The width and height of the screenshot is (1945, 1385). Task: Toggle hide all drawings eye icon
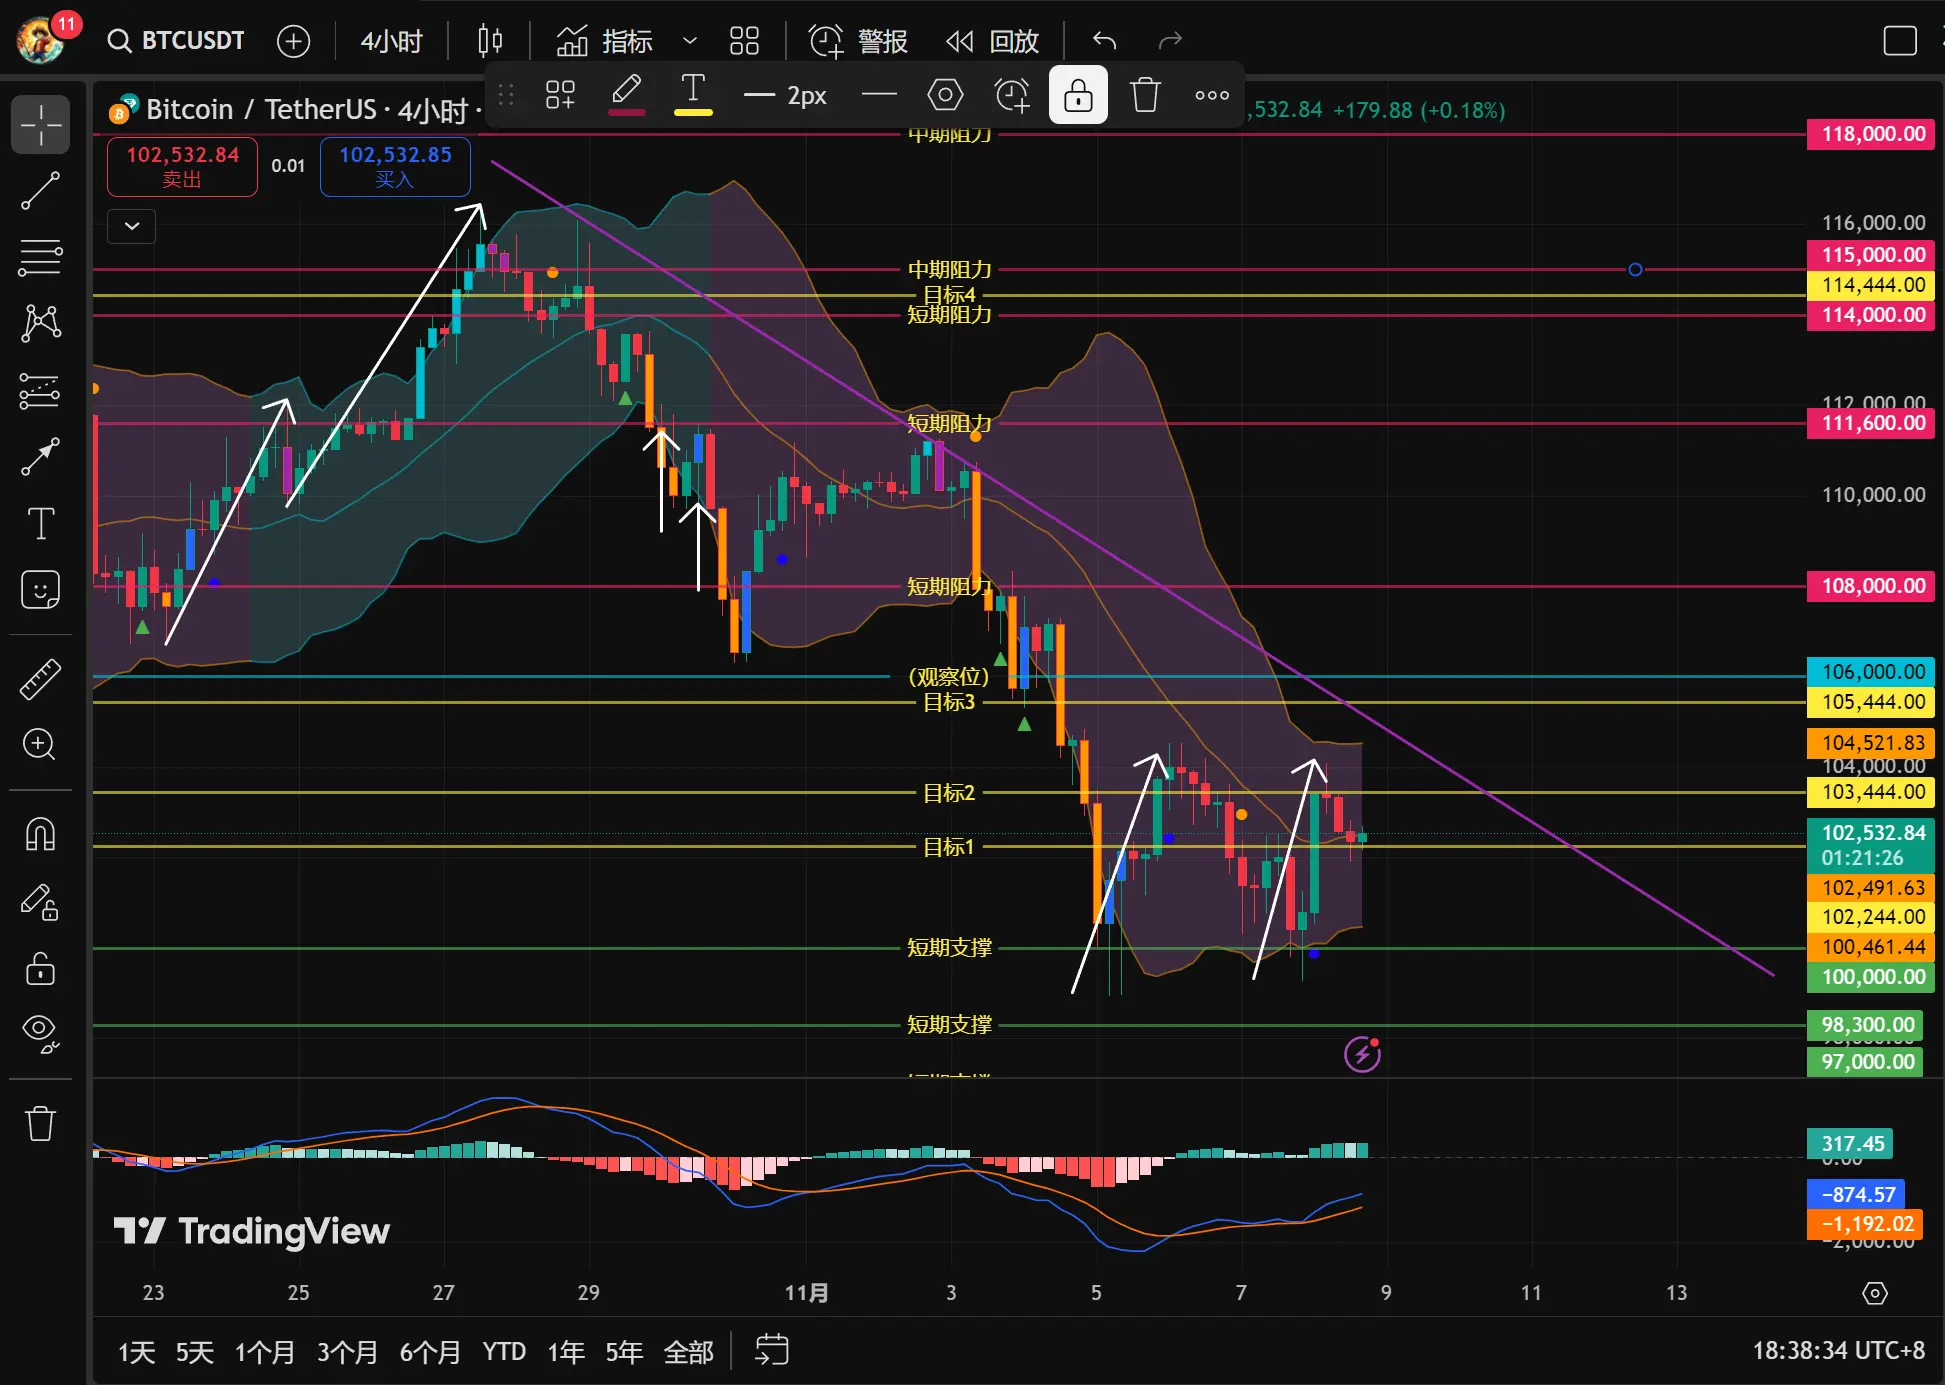(x=40, y=1032)
